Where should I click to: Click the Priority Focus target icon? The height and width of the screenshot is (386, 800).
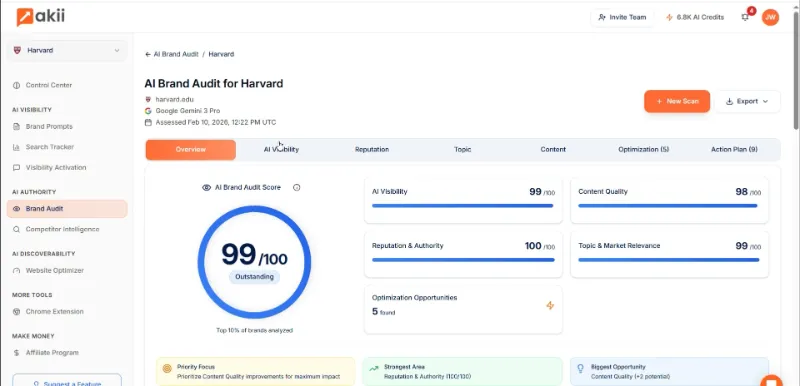[167, 368]
